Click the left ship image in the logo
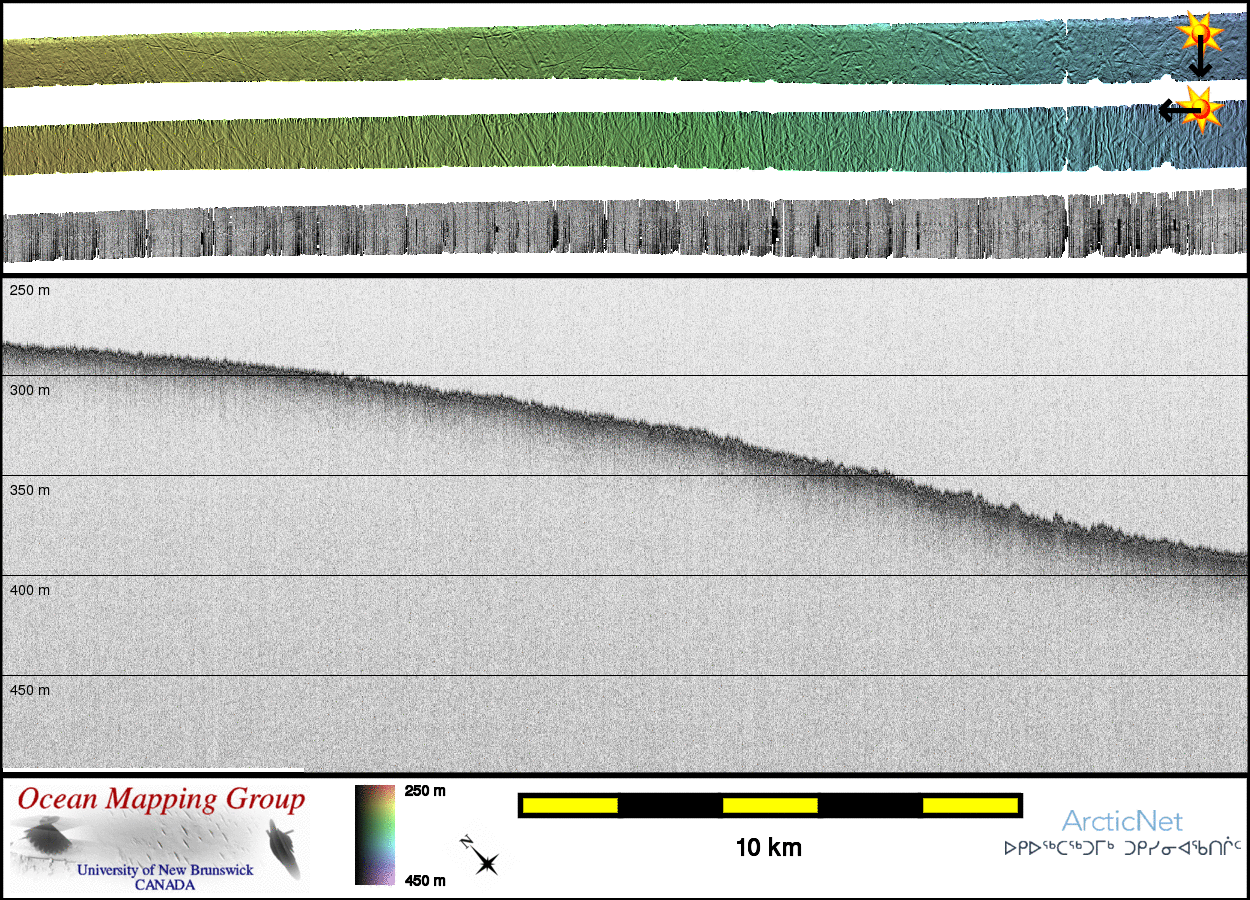Screen dimensions: 1250x900 click(45, 836)
